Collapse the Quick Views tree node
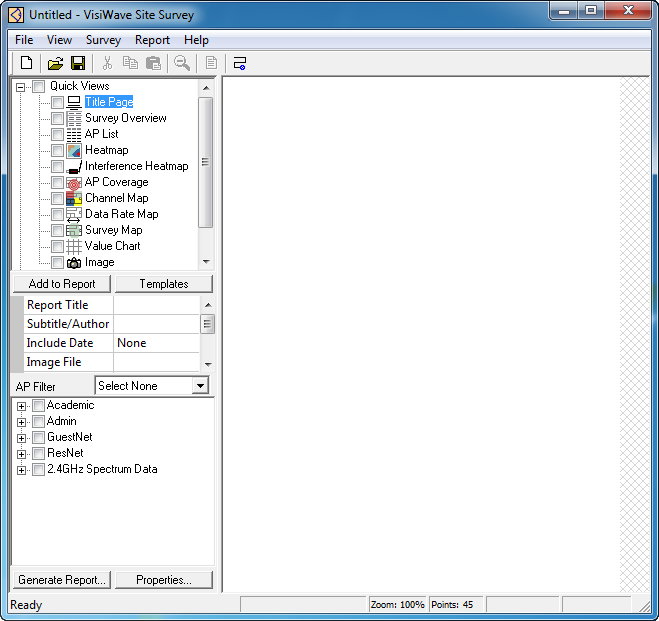Viewport: 659px width, 621px height. click(x=20, y=87)
